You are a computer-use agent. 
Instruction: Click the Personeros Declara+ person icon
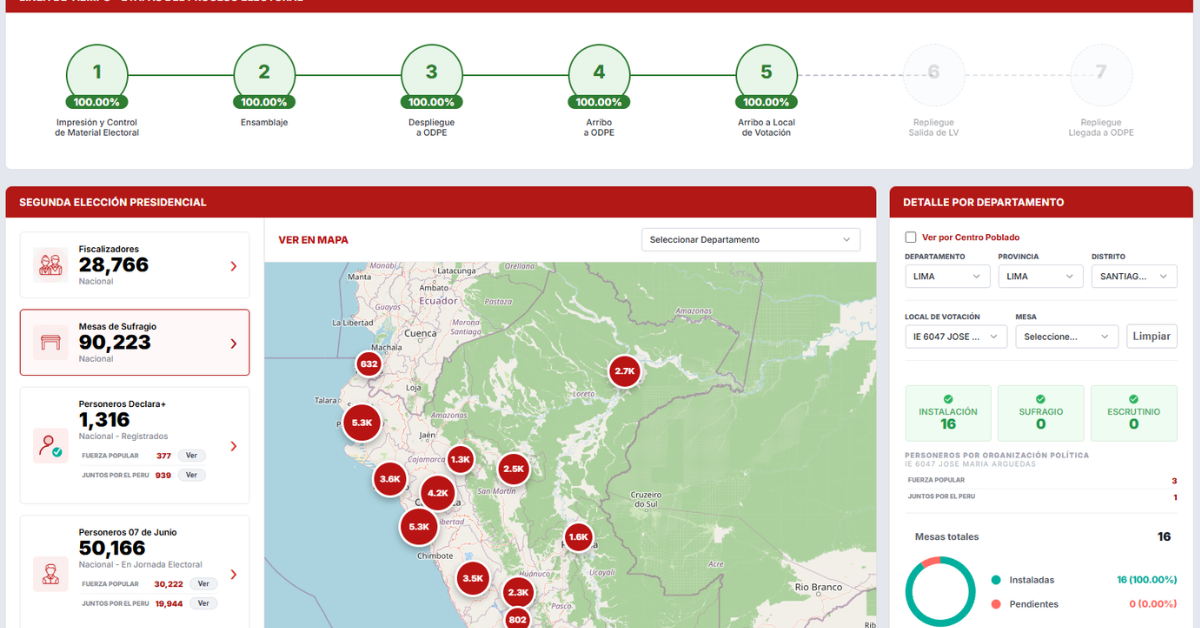[50, 445]
